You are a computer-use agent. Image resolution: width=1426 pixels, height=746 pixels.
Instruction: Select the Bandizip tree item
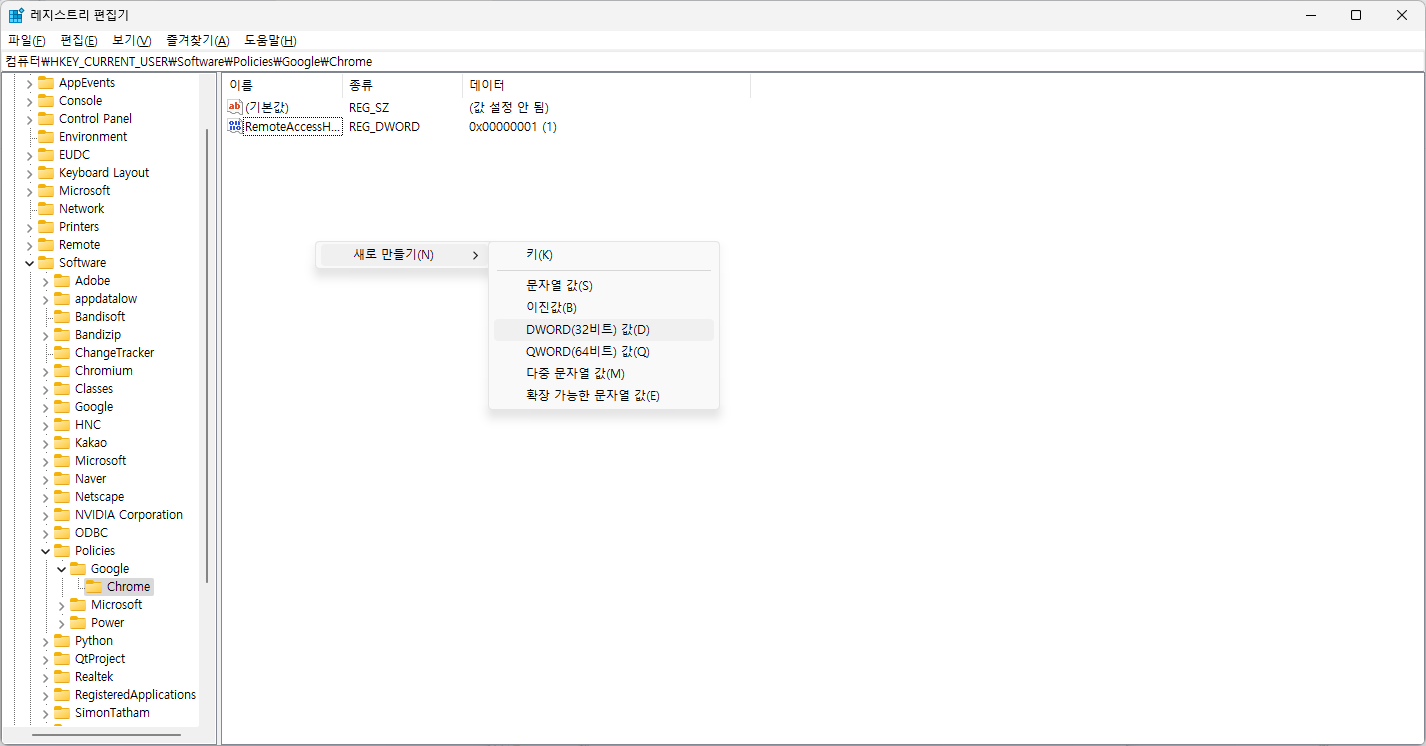coord(98,335)
